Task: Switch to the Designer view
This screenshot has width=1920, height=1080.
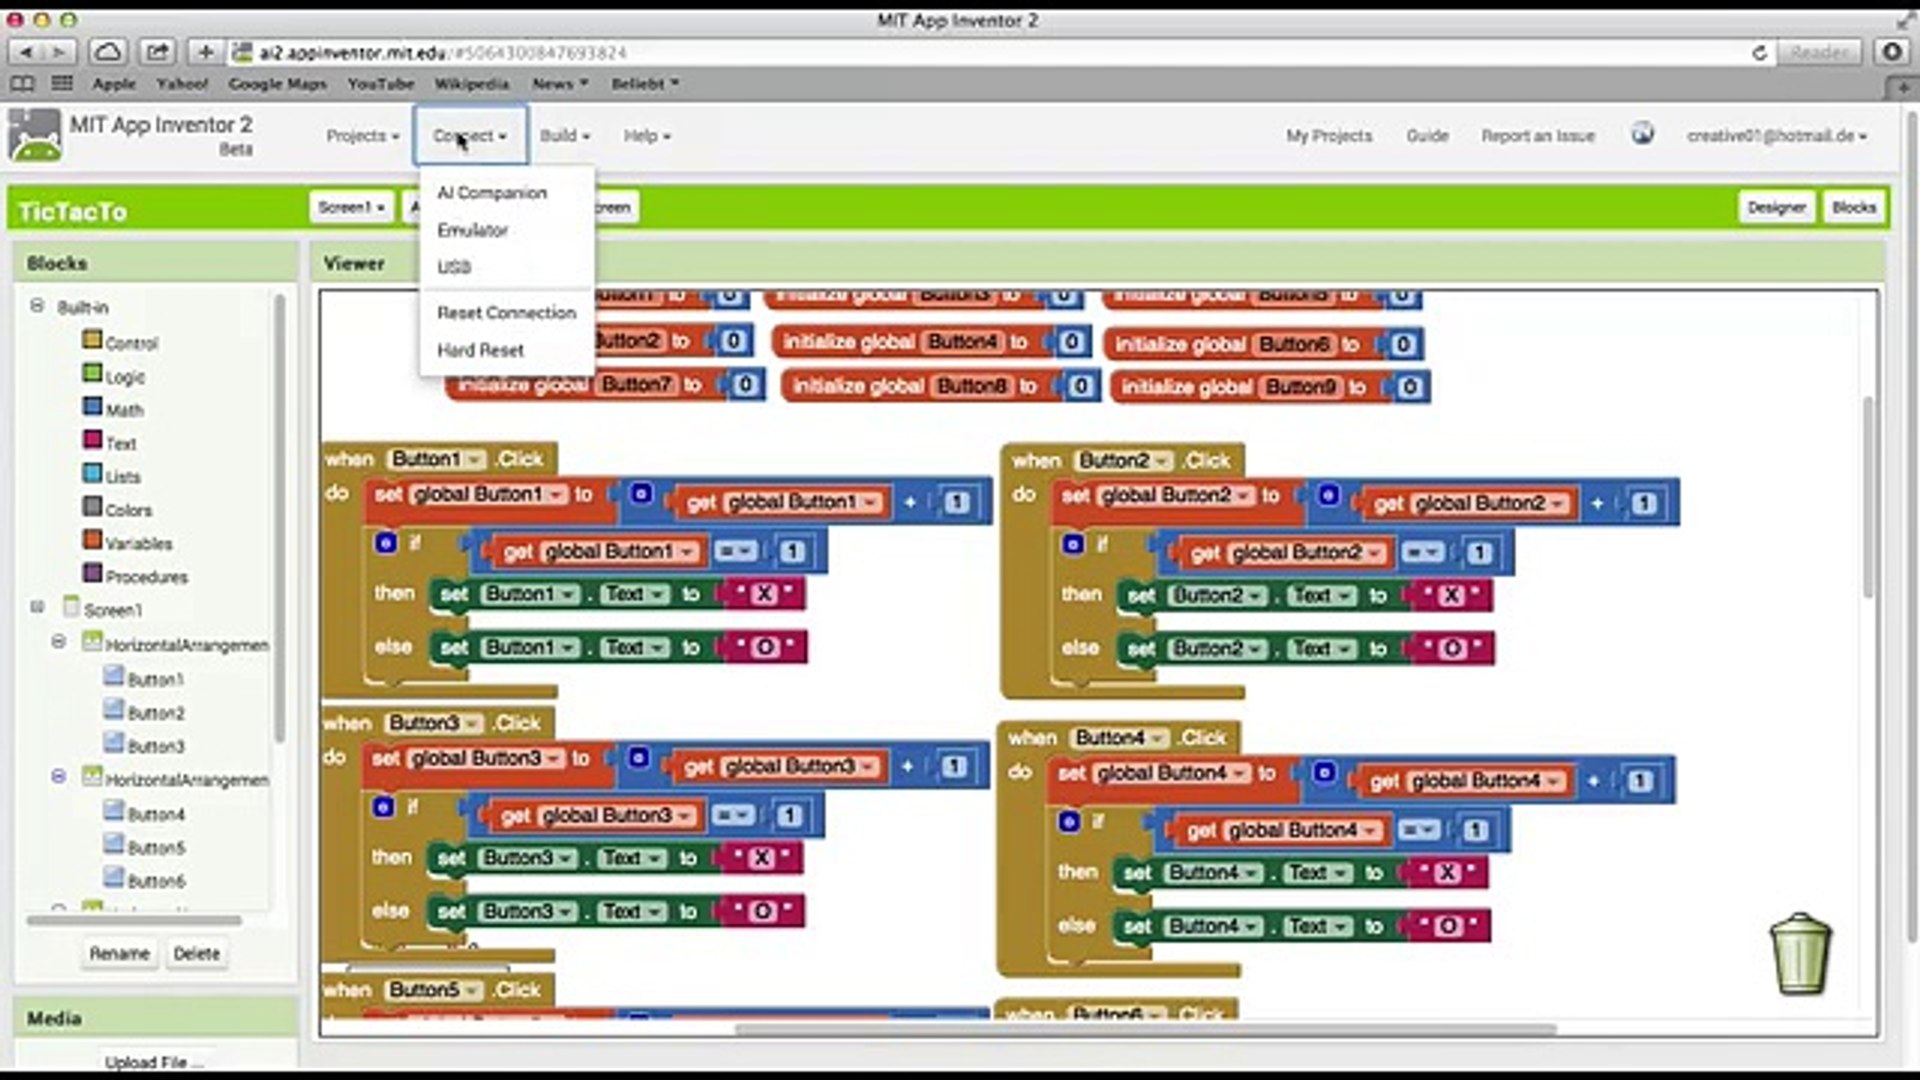Action: point(1776,207)
